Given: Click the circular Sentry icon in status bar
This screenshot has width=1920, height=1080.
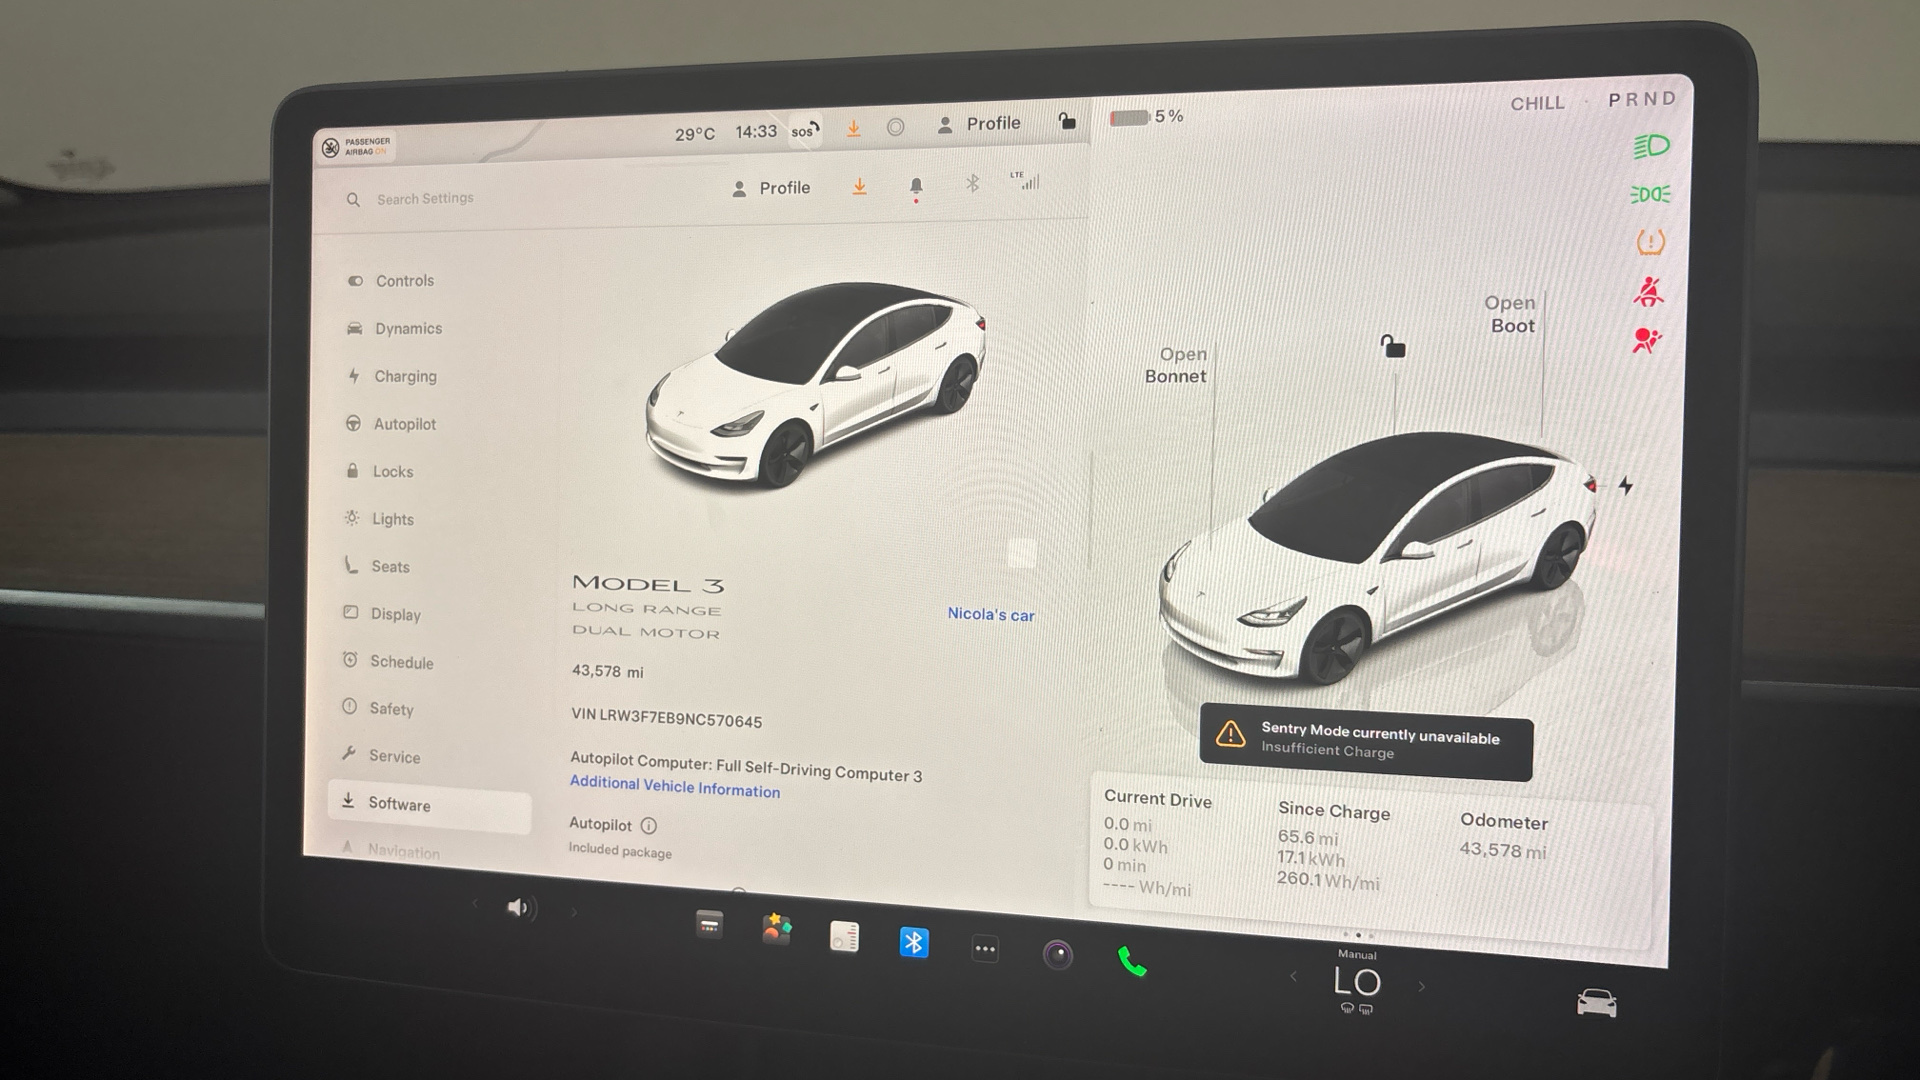Looking at the screenshot, I should [896, 127].
